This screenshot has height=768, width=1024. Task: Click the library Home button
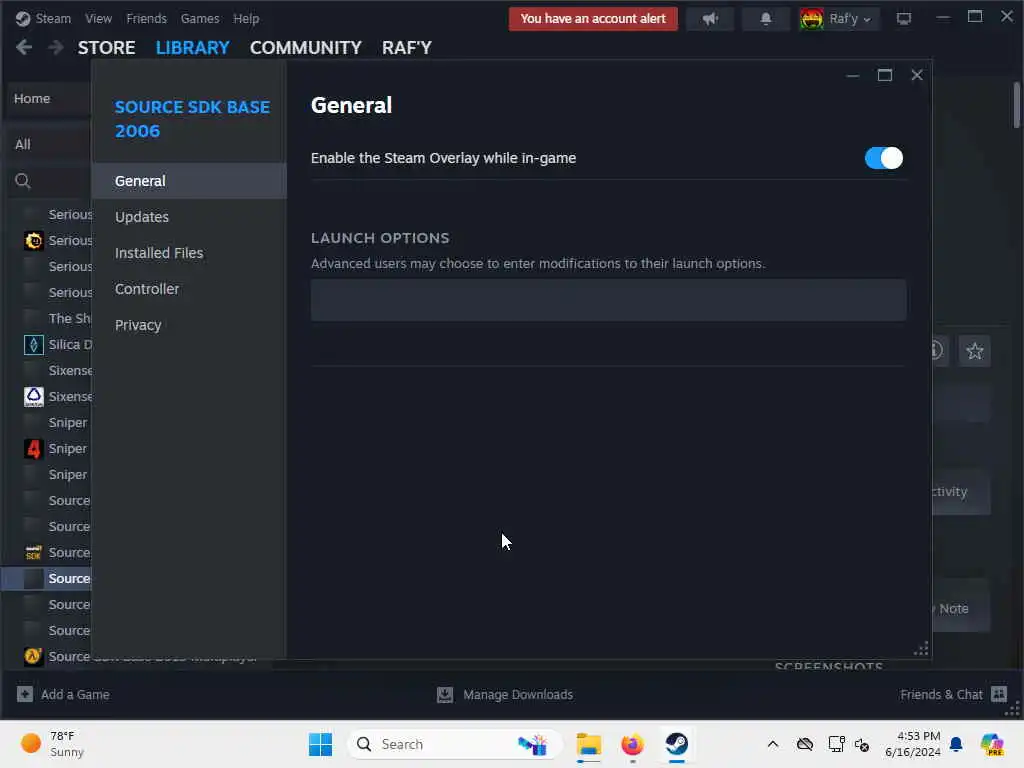tap(47, 99)
